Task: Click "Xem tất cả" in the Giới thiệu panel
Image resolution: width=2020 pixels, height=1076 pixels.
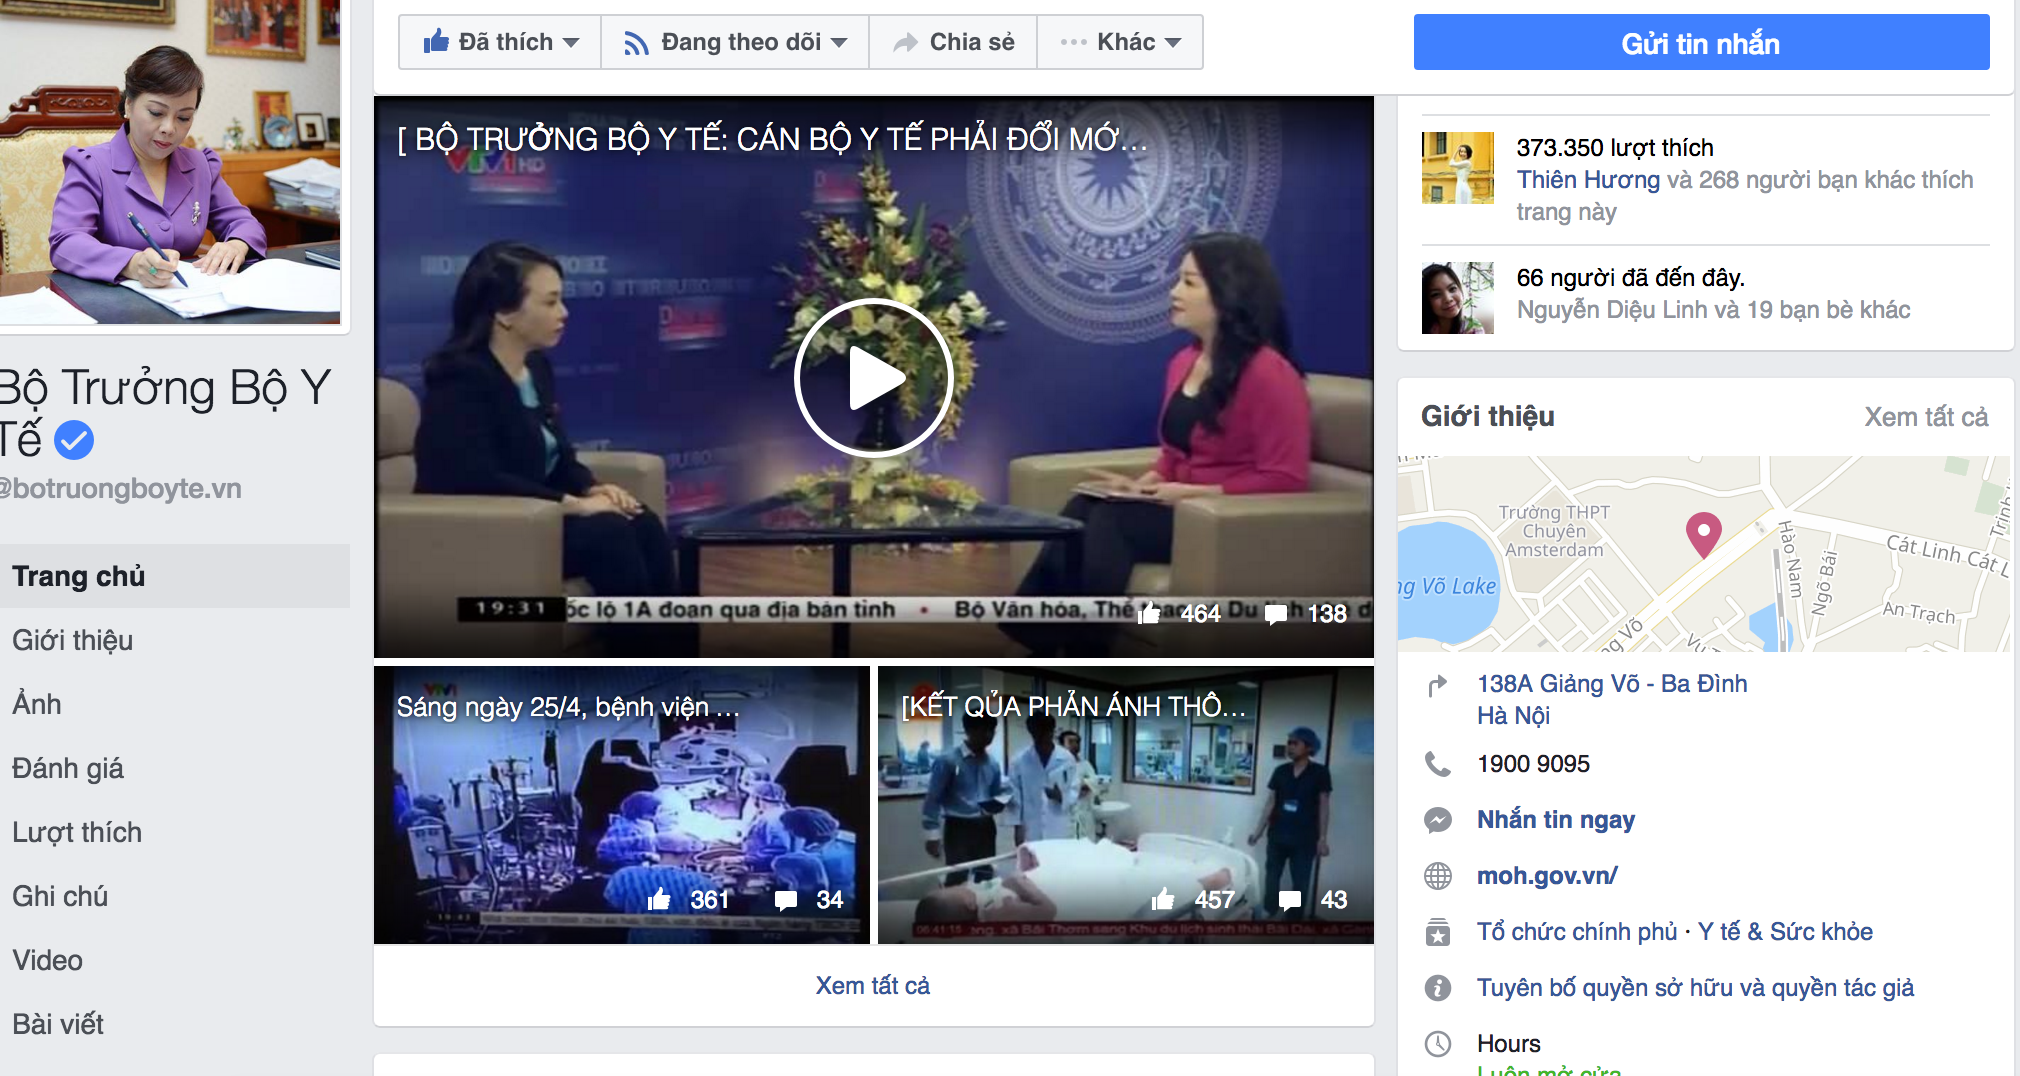Action: coord(1926,417)
